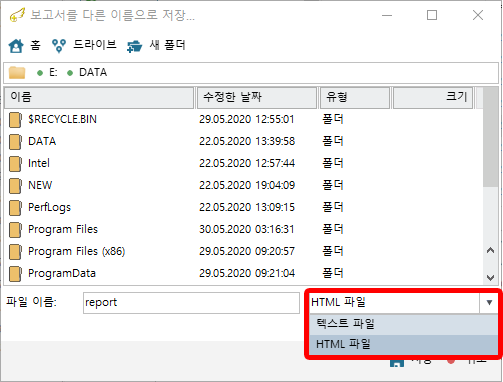Screen dimensions: 503x382
Task: Click date 22.05.2020 13:39:58
Action: click(247, 141)
